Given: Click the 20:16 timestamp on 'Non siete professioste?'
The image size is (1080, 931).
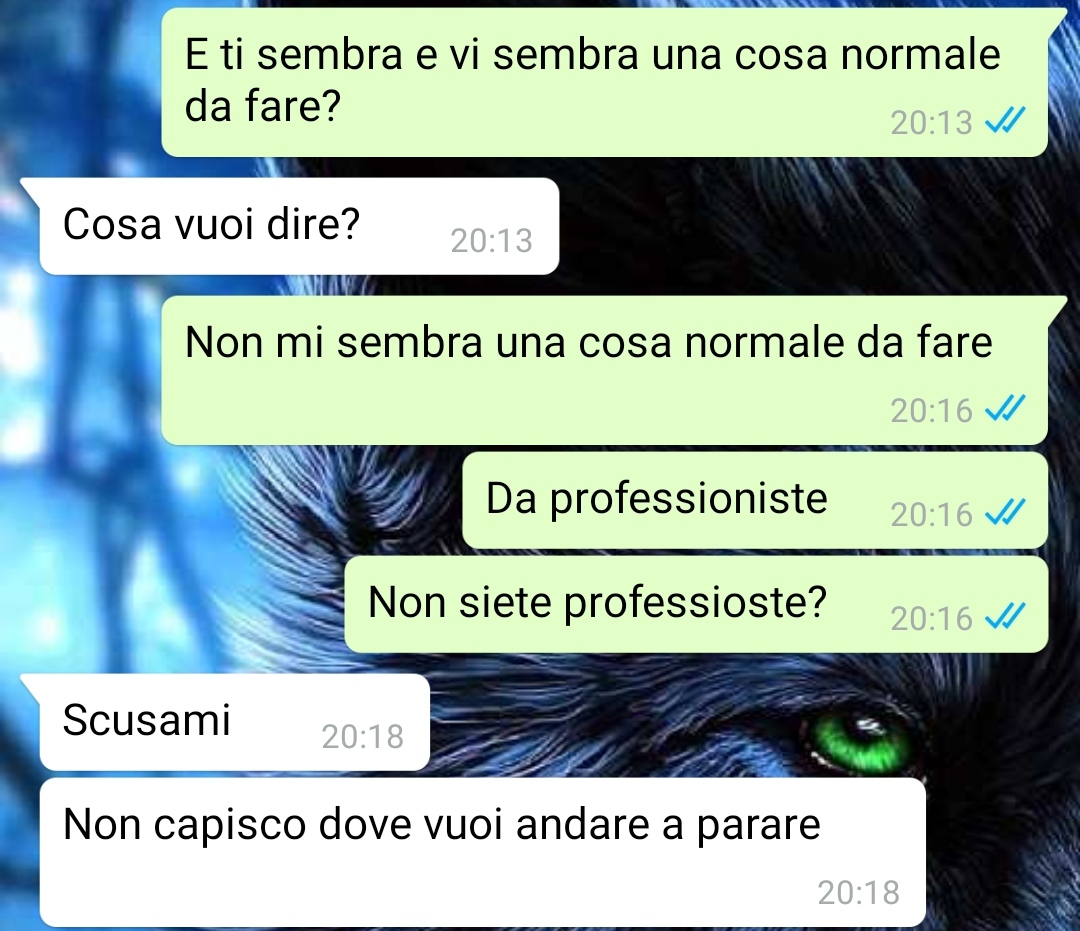Looking at the screenshot, I should point(931,618).
